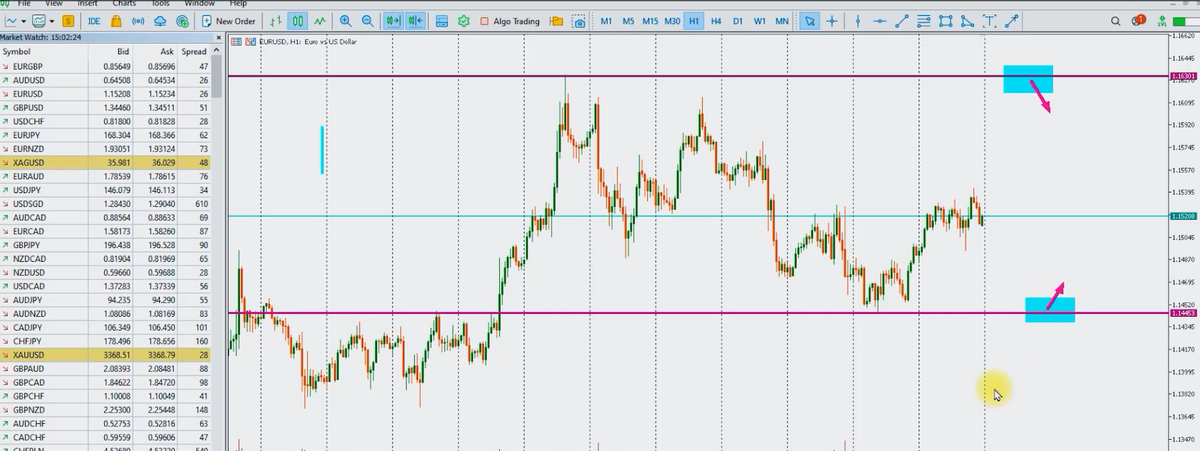Viewport: 1200px width, 451px height.
Task: Toggle chart shift from right border
Action: (416, 21)
